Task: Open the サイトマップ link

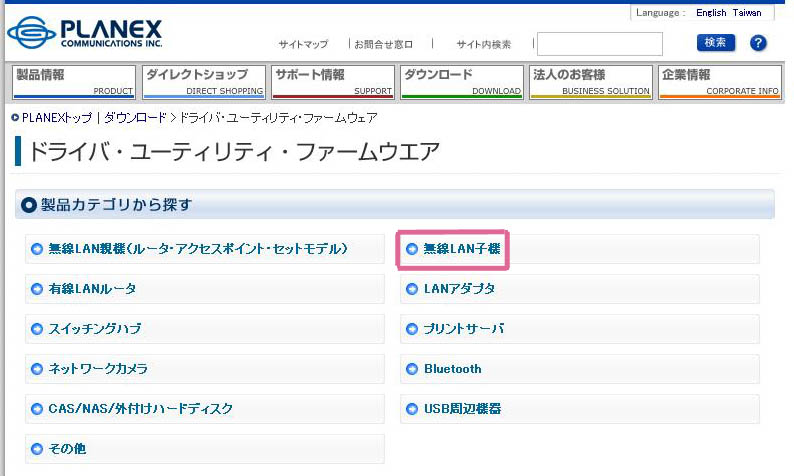Action: [303, 45]
